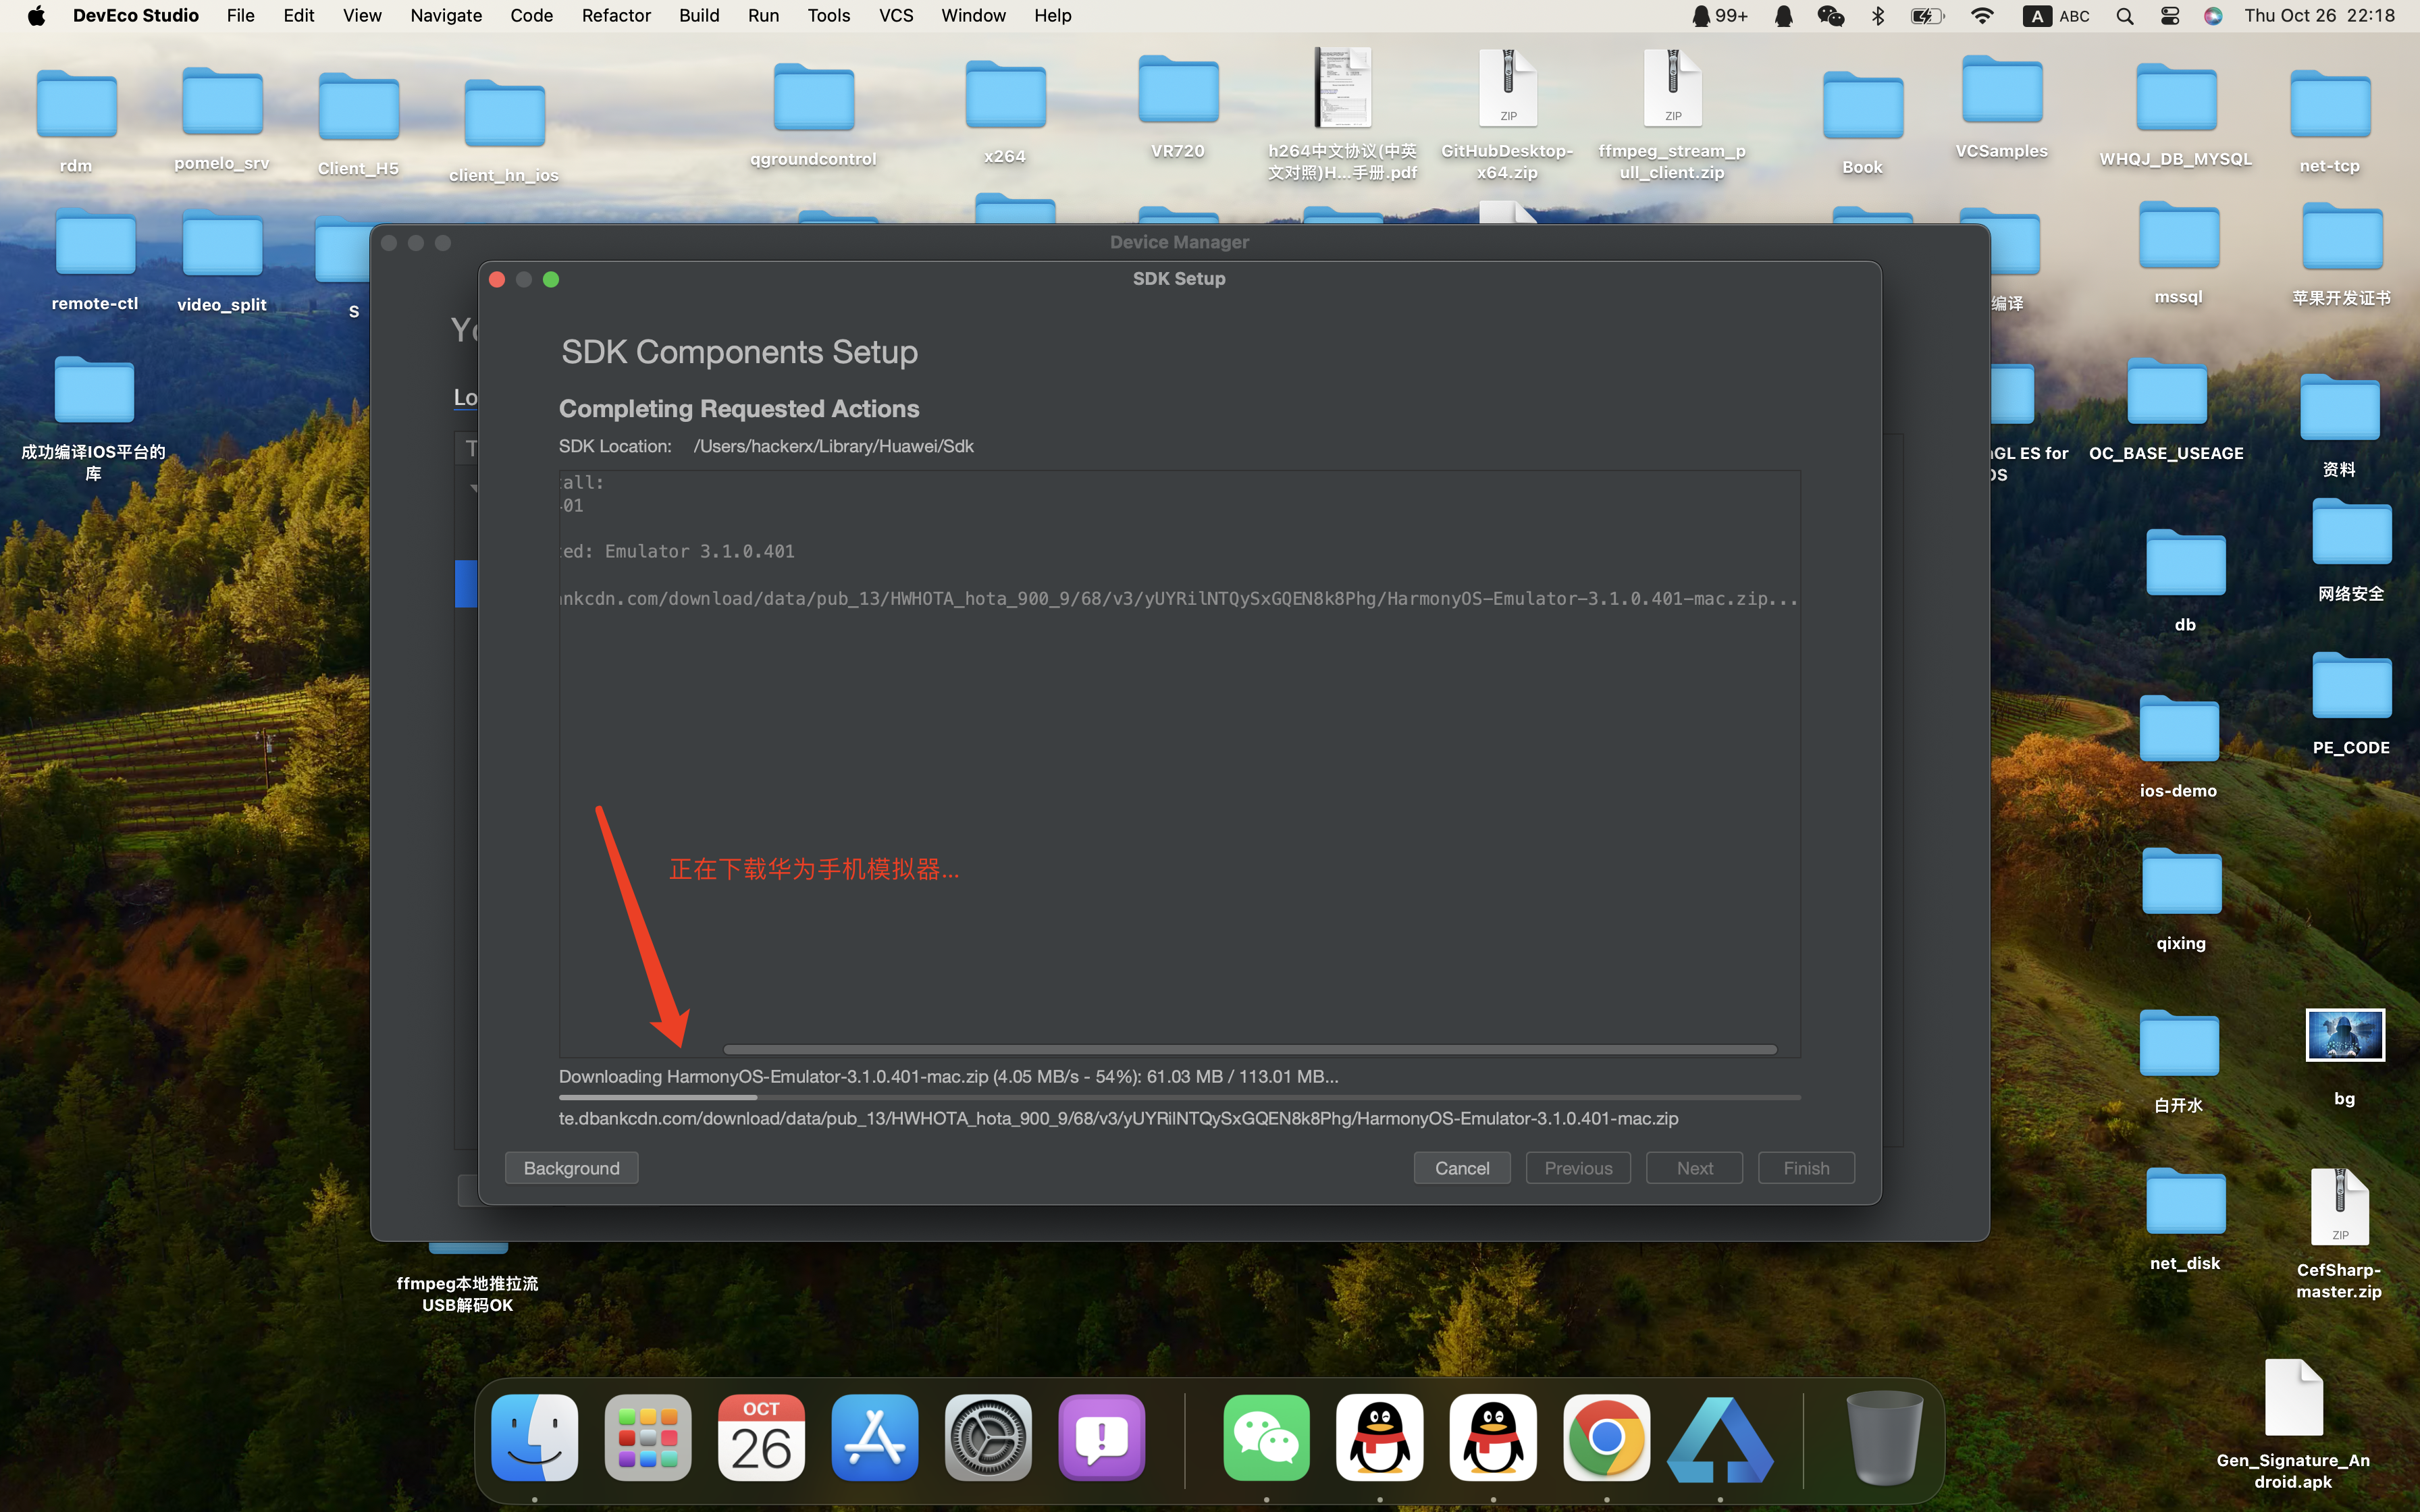Open the Tools menu
Image resolution: width=2420 pixels, height=1512 pixels.
(828, 16)
